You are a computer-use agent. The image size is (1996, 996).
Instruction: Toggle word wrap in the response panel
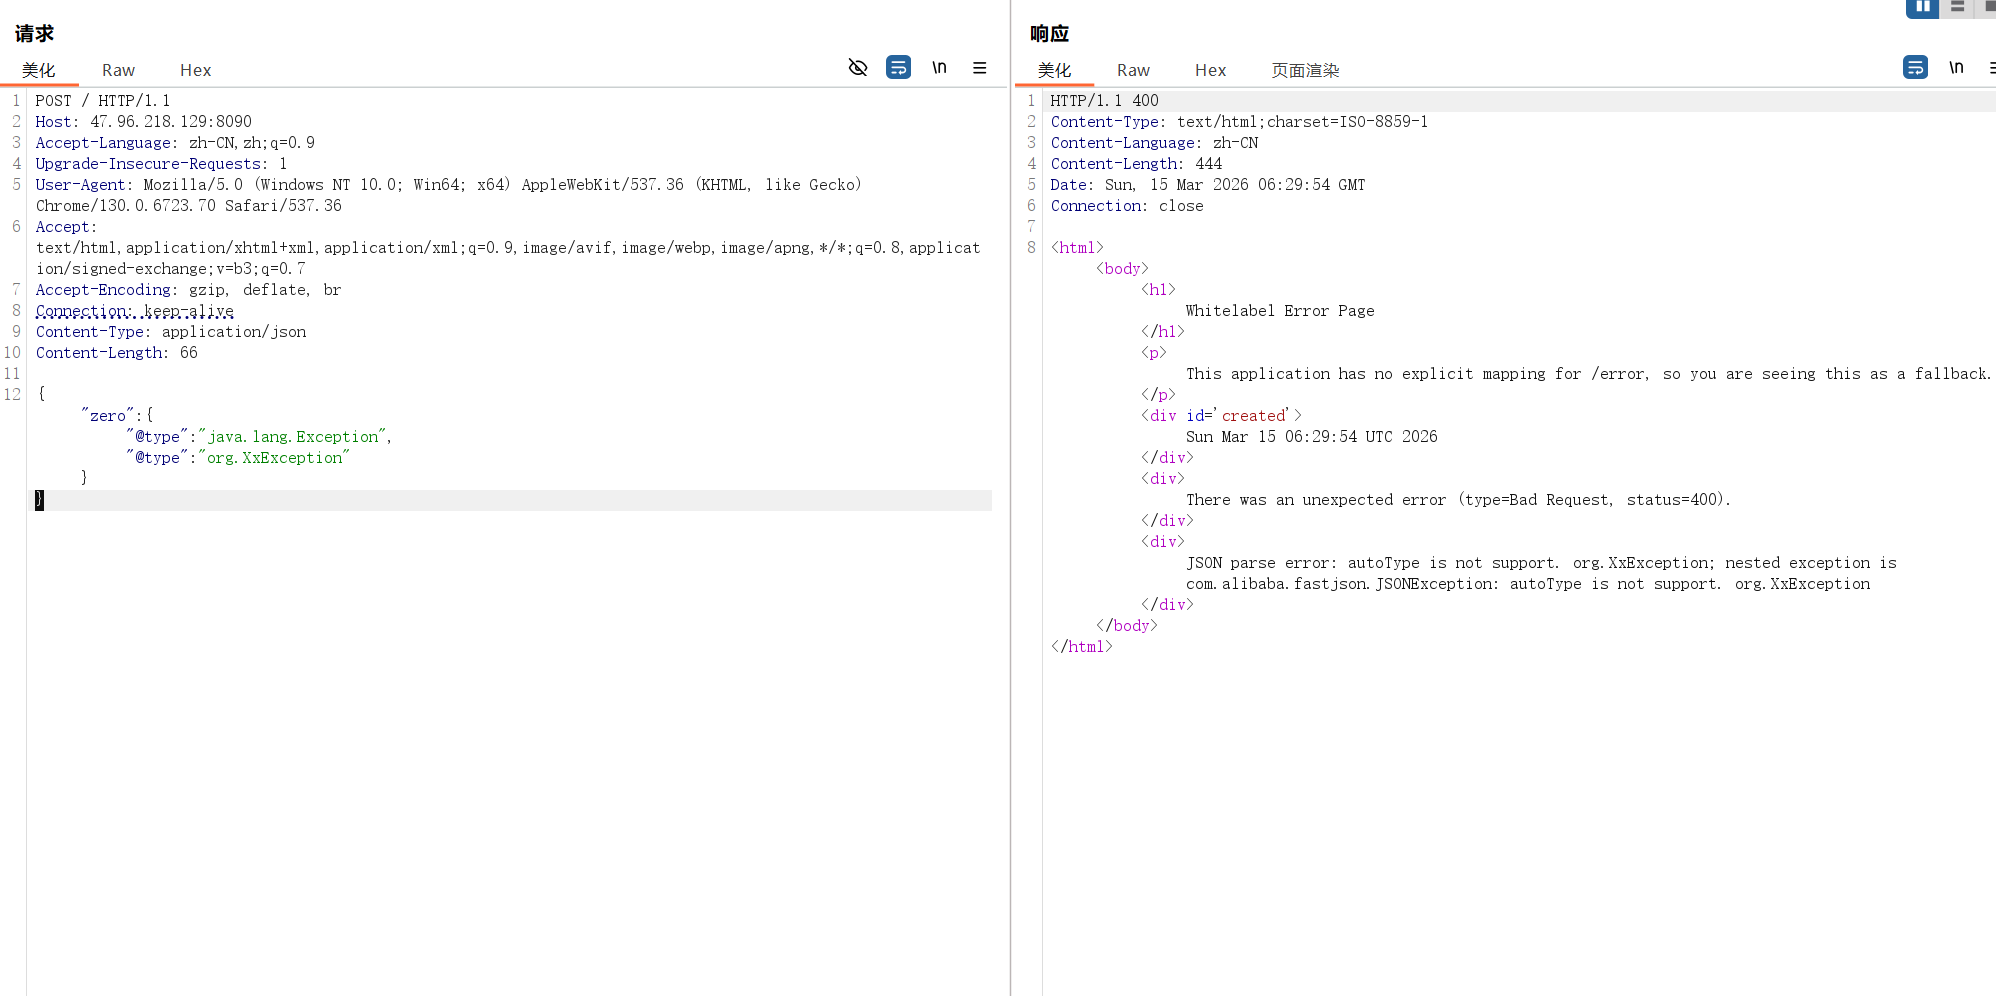(x=1915, y=68)
